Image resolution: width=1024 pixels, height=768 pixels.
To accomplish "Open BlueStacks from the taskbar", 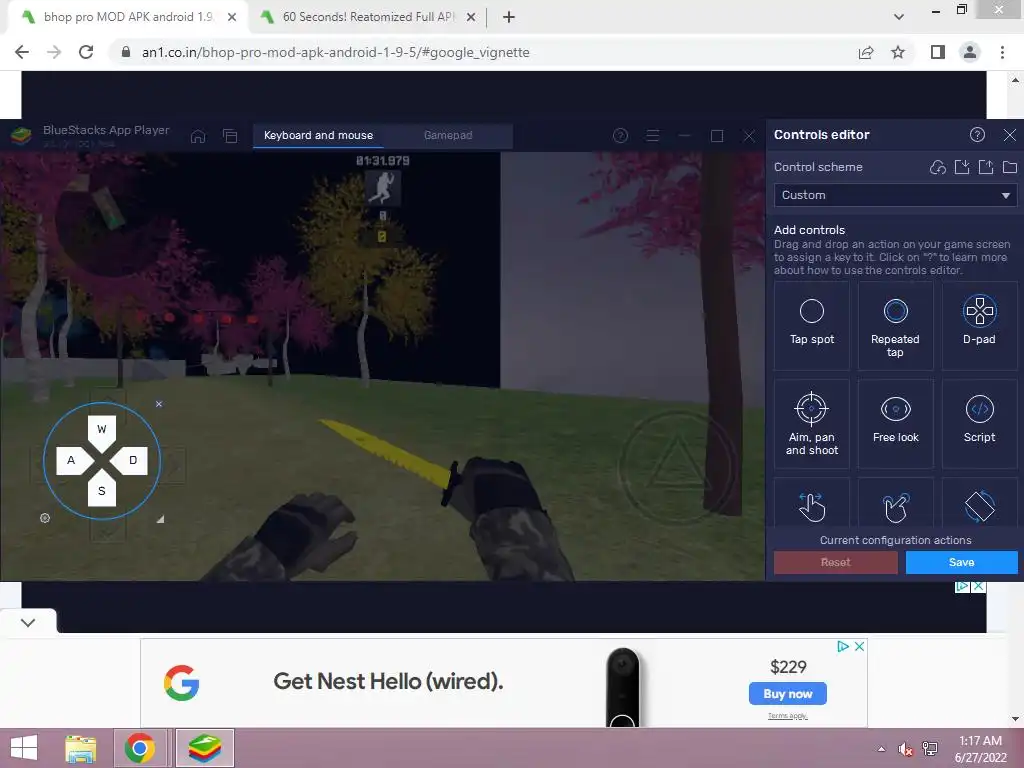I will [x=204, y=748].
